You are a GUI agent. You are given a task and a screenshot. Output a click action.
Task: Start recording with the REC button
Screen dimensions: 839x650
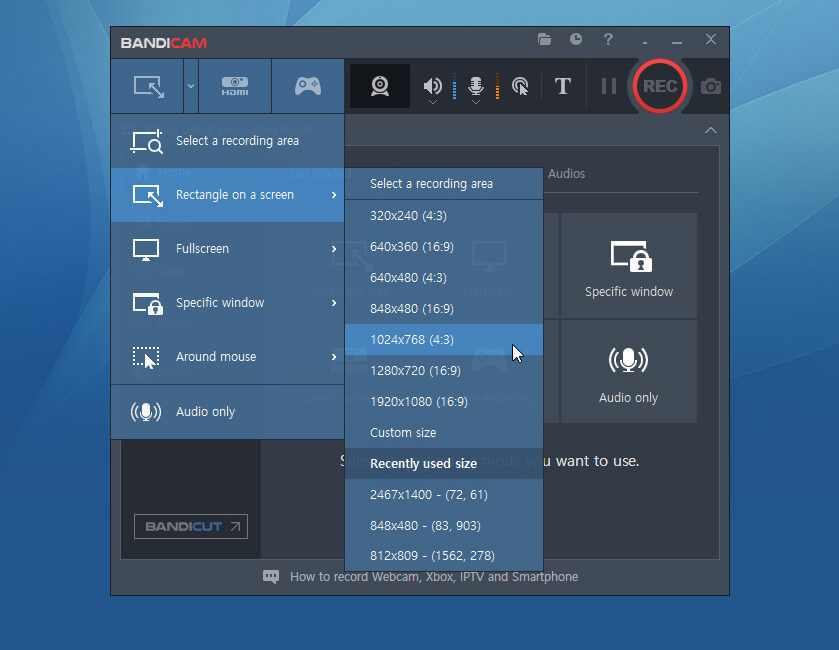pyautogui.click(x=659, y=86)
